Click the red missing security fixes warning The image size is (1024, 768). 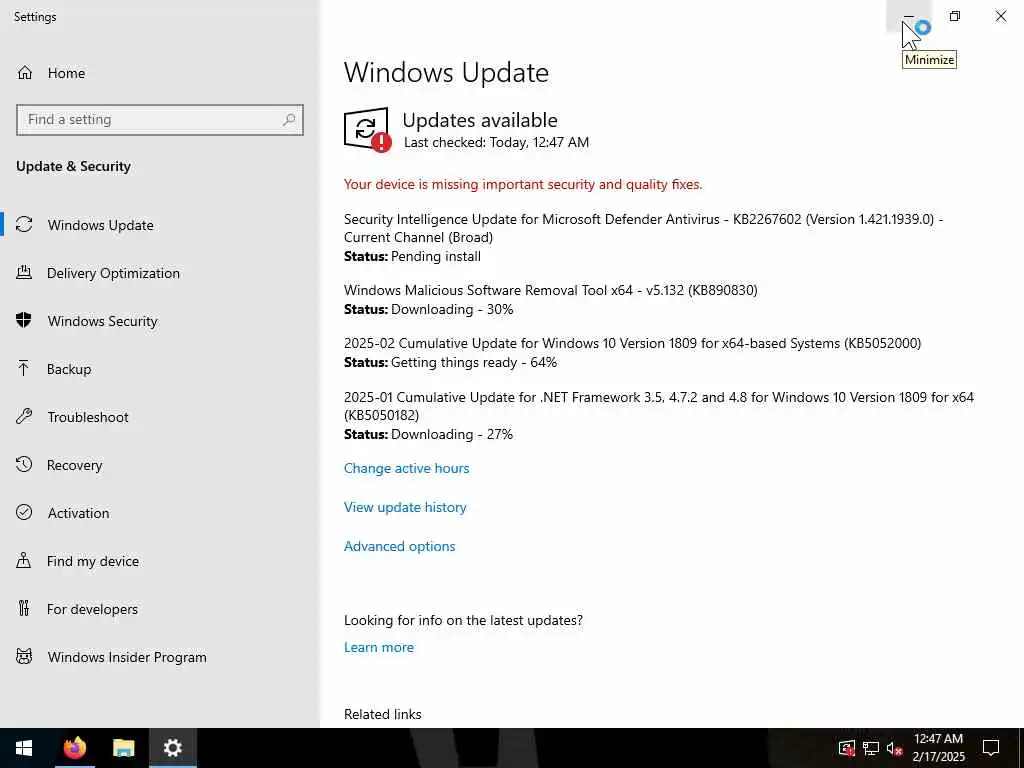click(523, 184)
